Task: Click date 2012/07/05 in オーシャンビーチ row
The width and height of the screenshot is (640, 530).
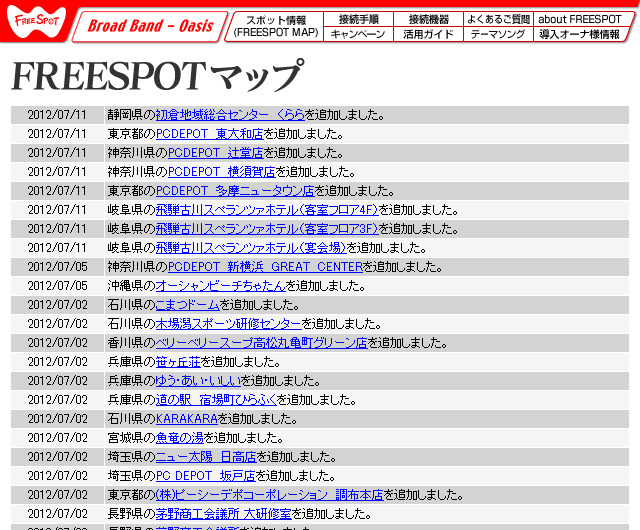Action: point(57,286)
